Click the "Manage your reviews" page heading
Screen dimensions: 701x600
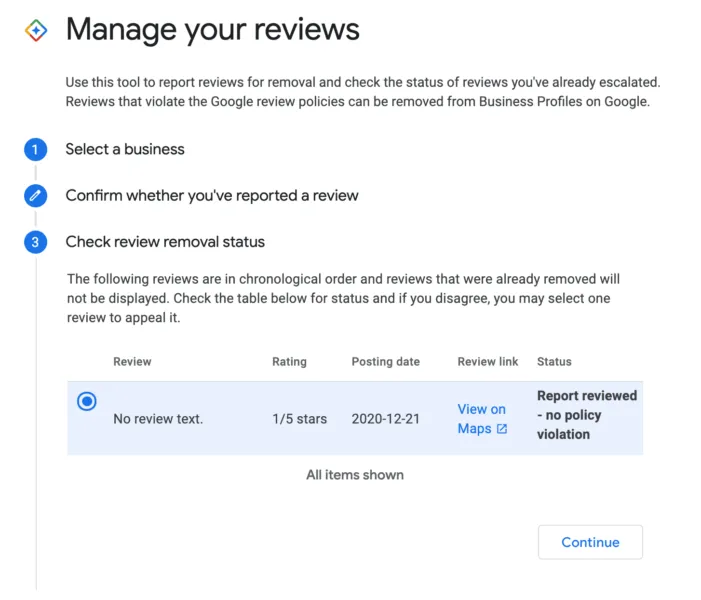pyautogui.click(x=212, y=30)
